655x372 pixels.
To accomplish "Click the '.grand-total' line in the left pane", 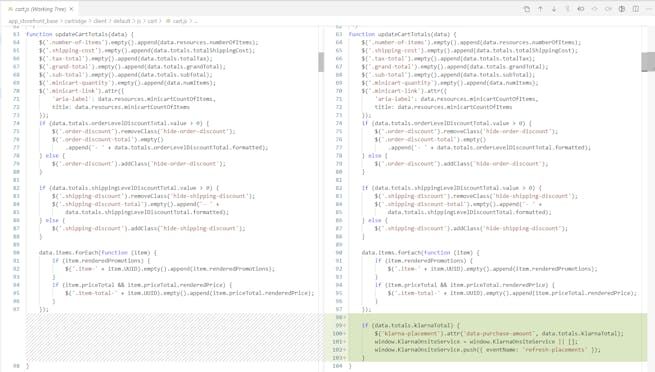I will click(x=132, y=66).
